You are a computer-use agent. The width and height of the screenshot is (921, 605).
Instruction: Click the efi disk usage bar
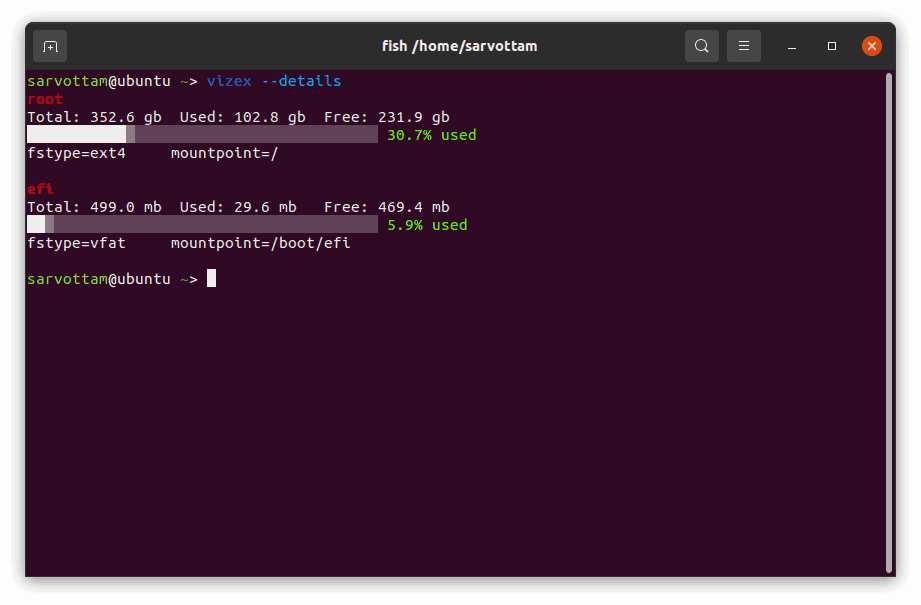pos(203,224)
